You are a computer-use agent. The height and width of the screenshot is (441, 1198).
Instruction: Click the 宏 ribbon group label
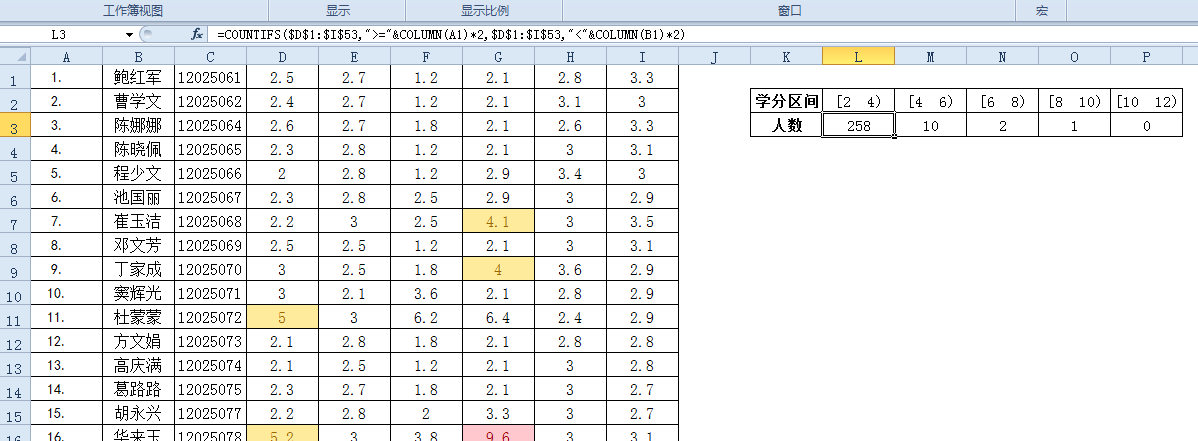[x=1041, y=10]
